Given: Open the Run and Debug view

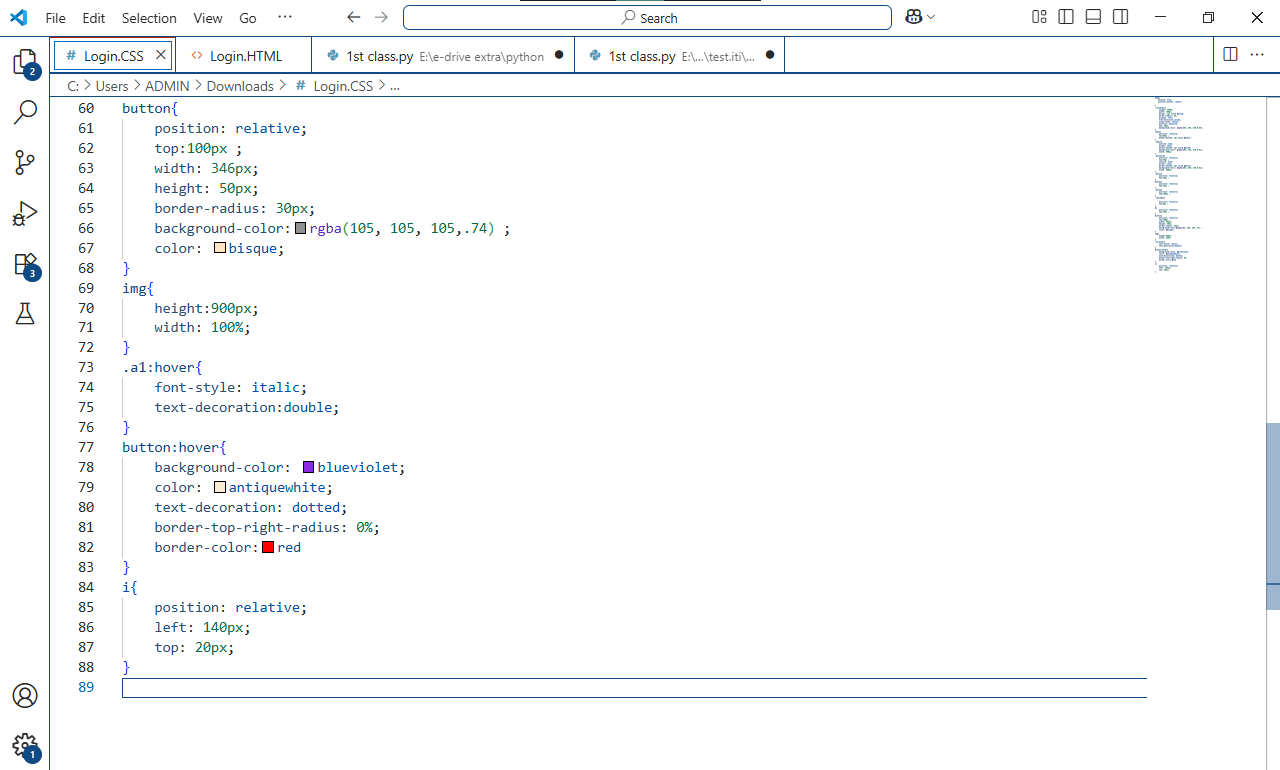Looking at the screenshot, I should pyautogui.click(x=25, y=213).
